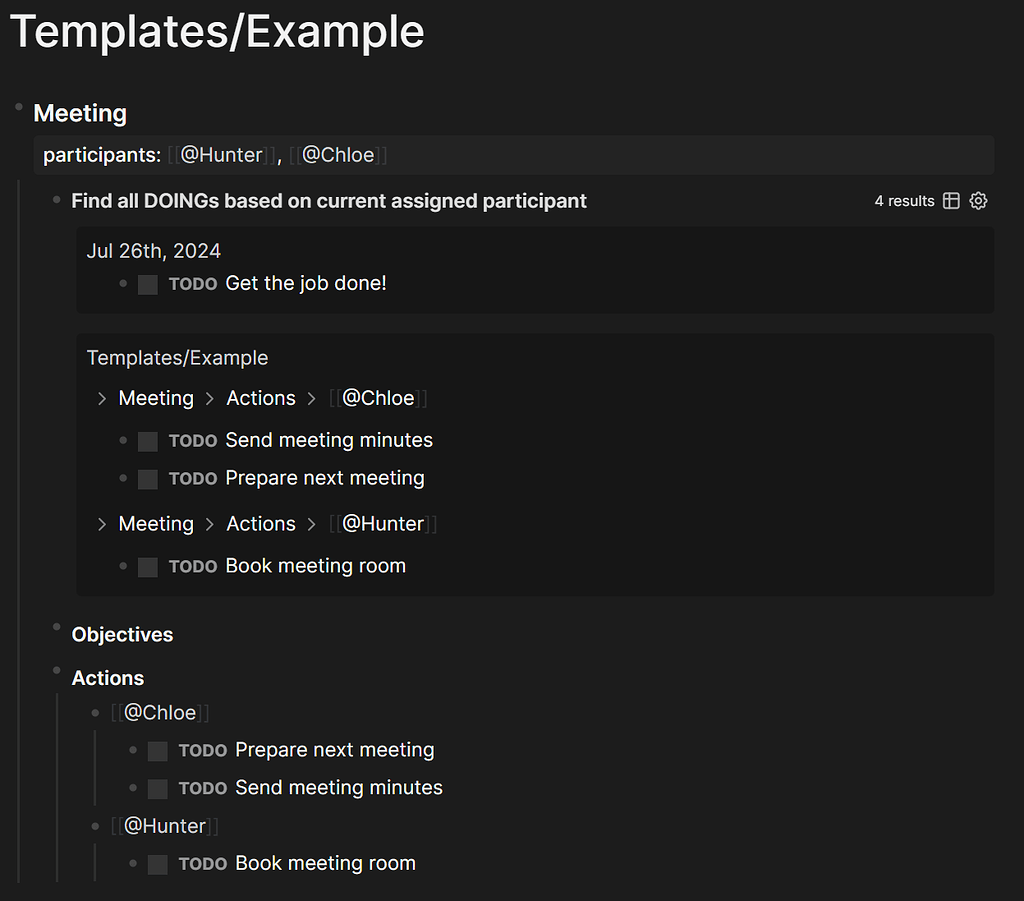
Task: Open Templates/Example link in query results
Action: [177, 358]
